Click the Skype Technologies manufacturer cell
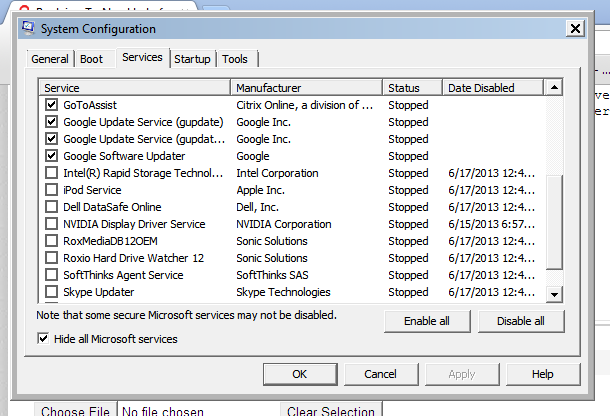Viewport: 610px width, 416px height. click(283, 292)
